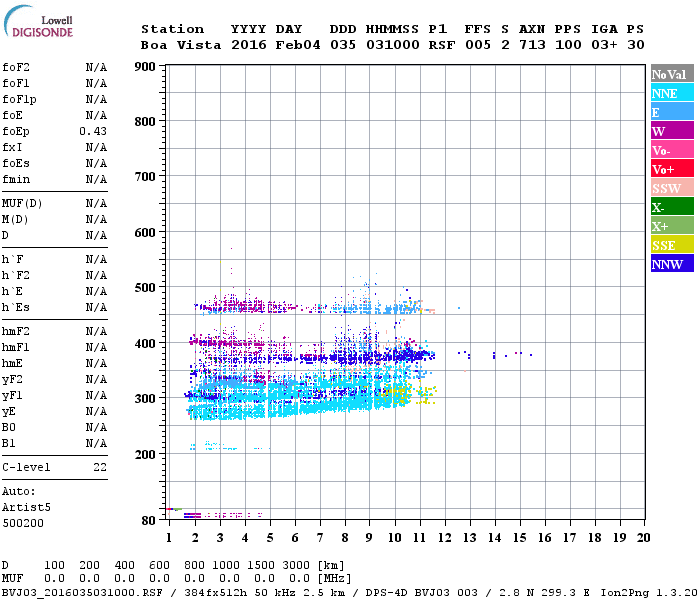Select the X- dark green legend swatch
Screen dimensions: 700x600
click(672, 207)
